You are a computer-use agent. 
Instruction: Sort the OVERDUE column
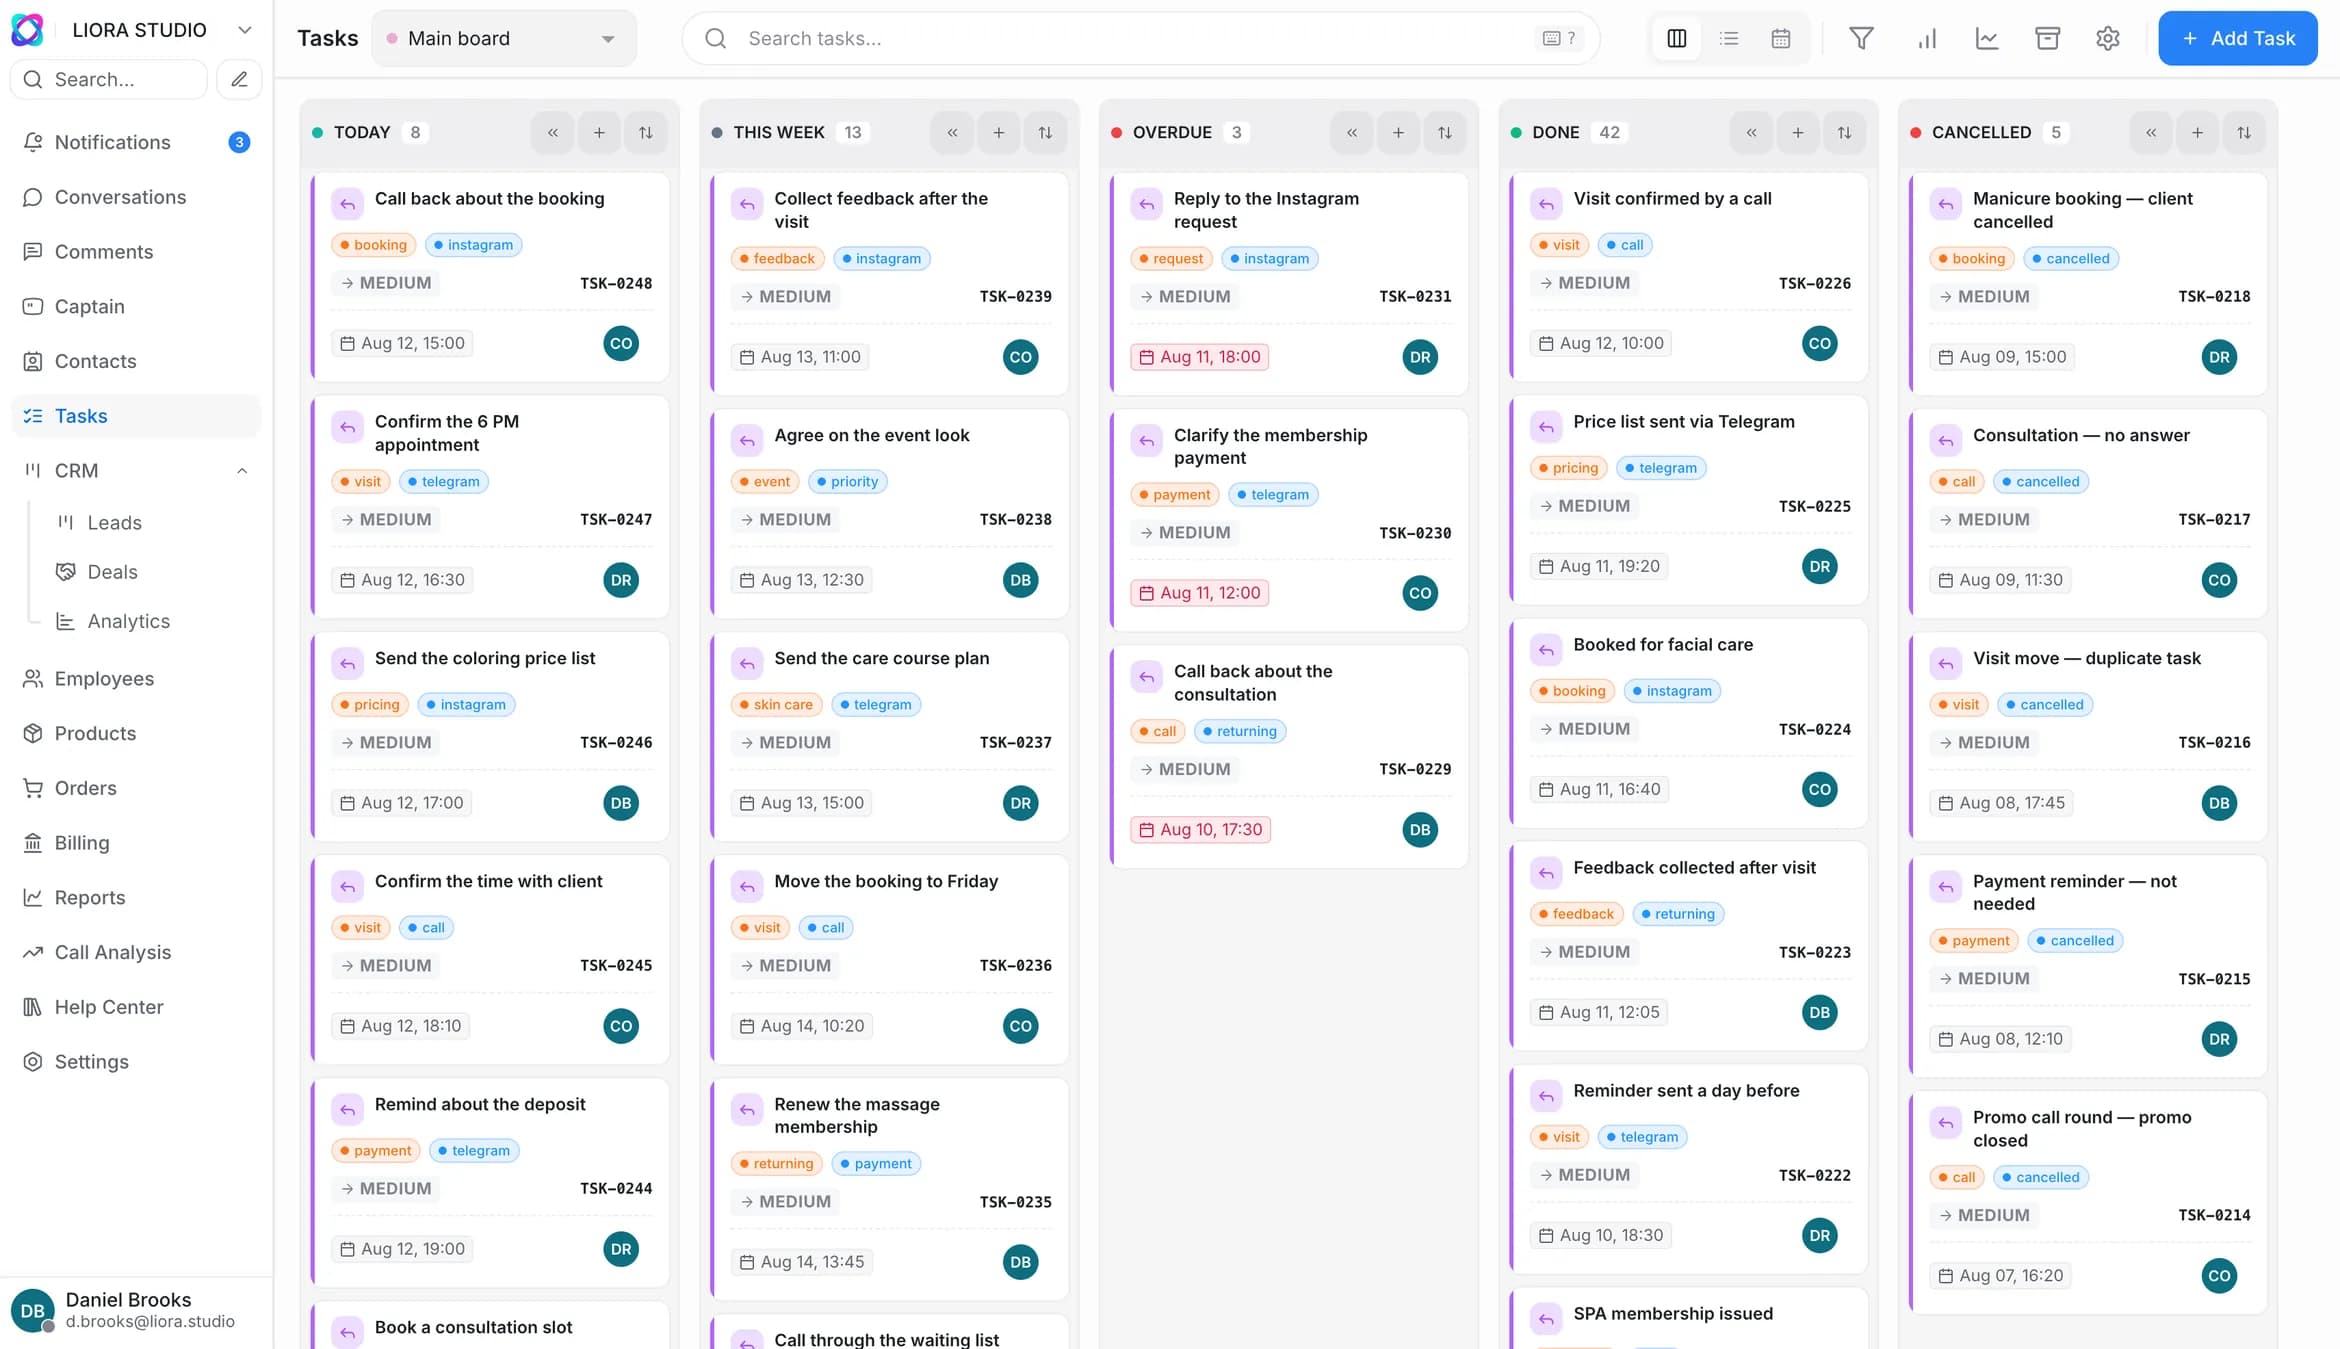point(1445,132)
